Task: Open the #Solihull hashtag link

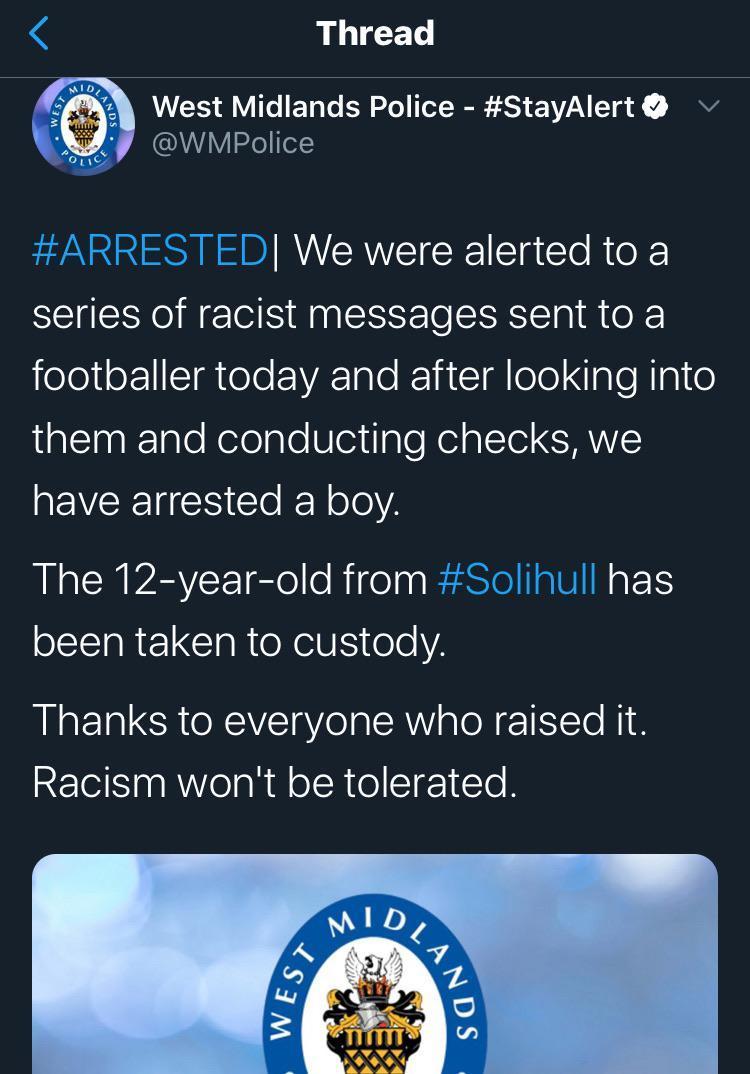Action: [517, 579]
